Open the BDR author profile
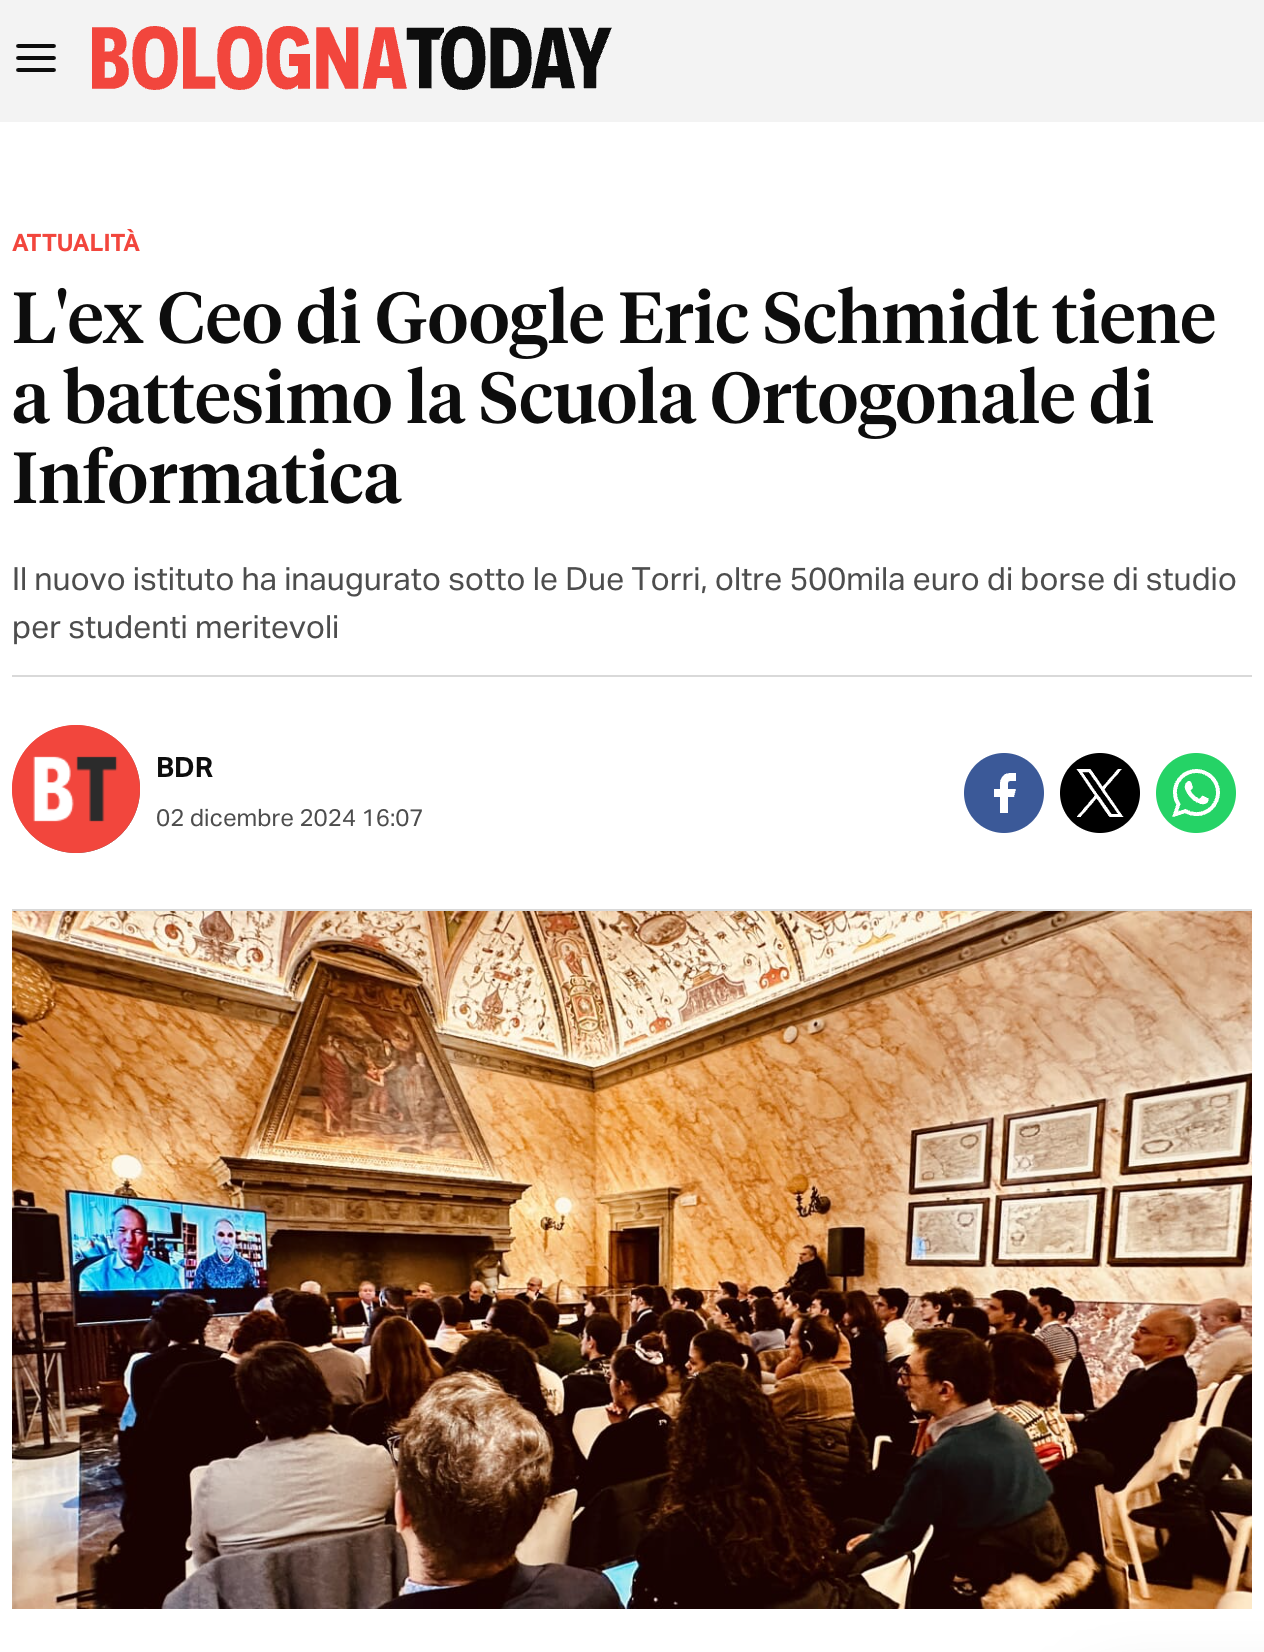 pos(185,767)
